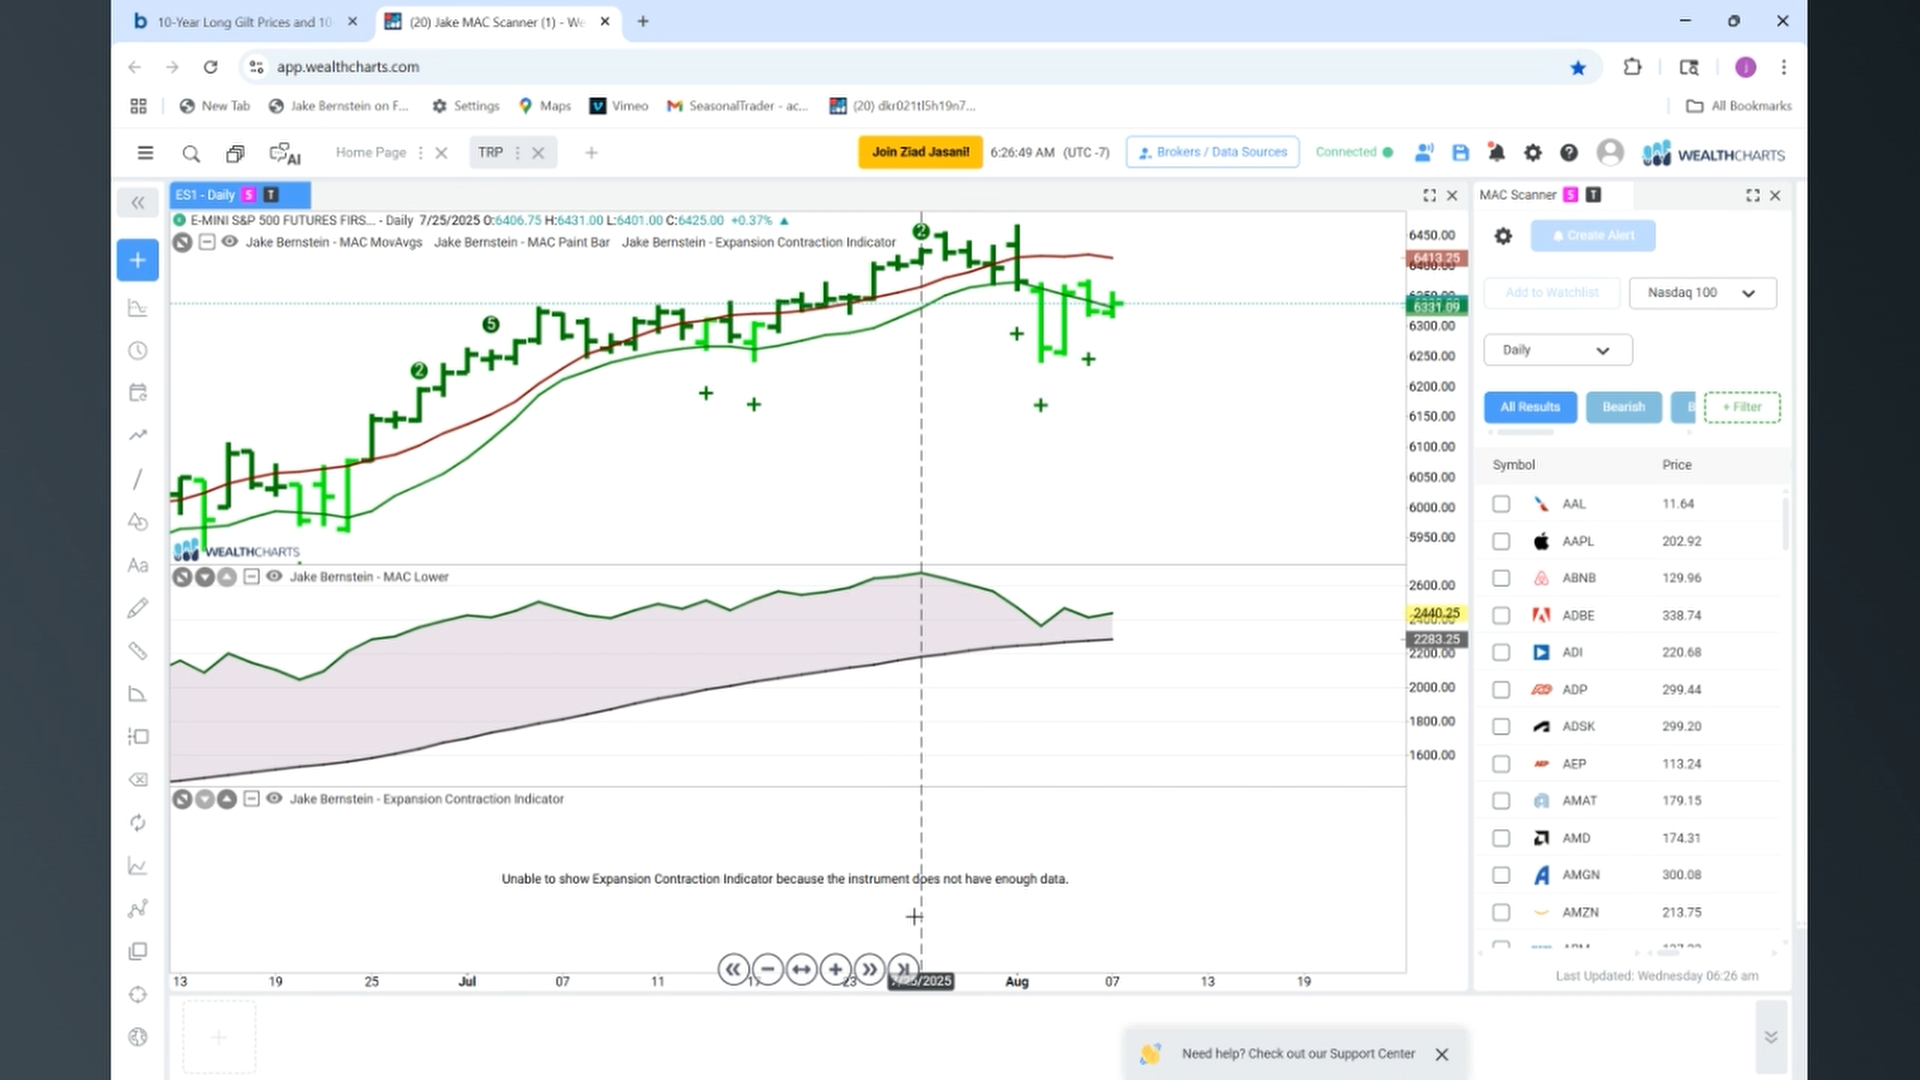Screen dimensions: 1920x1080
Task: Reset chart width with horizontal arrows
Action: tap(801, 969)
